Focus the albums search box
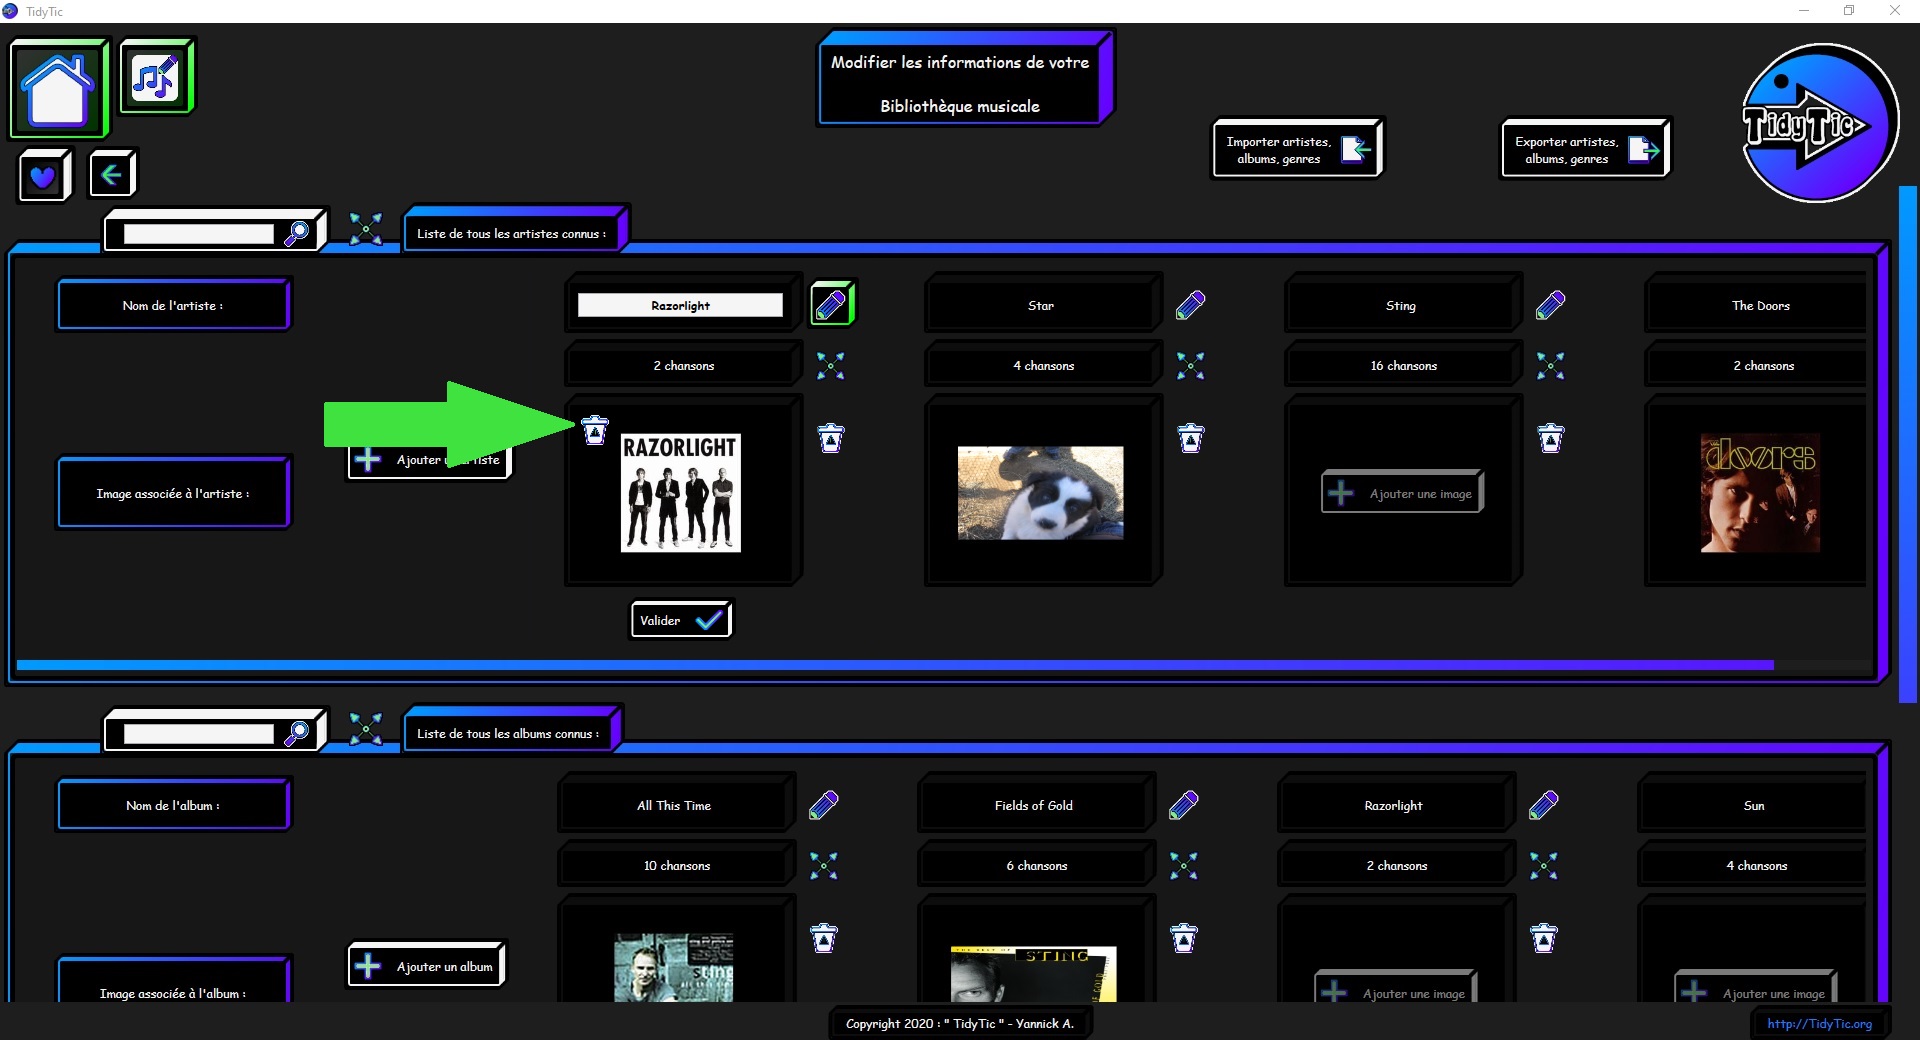Image resolution: width=1920 pixels, height=1040 pixels. pos(198,733)
